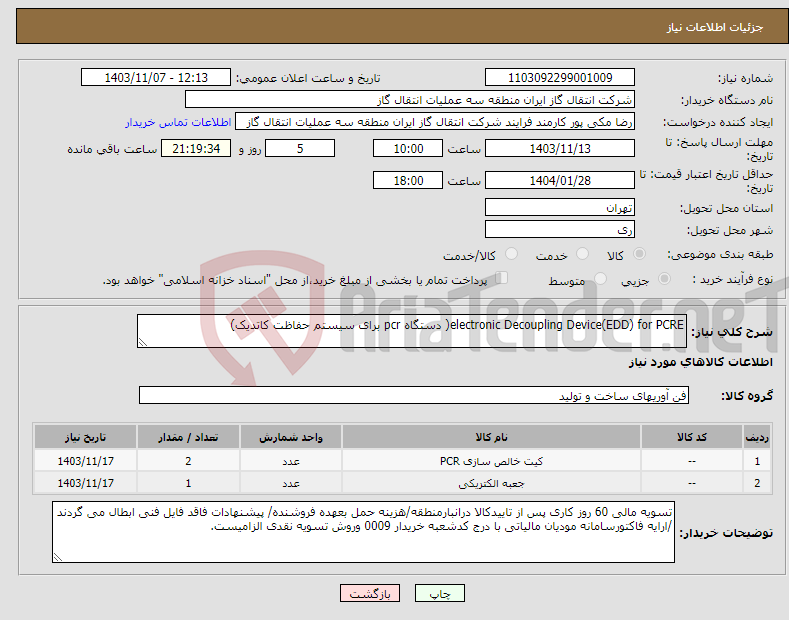Click the general description text area

point(412,331)
